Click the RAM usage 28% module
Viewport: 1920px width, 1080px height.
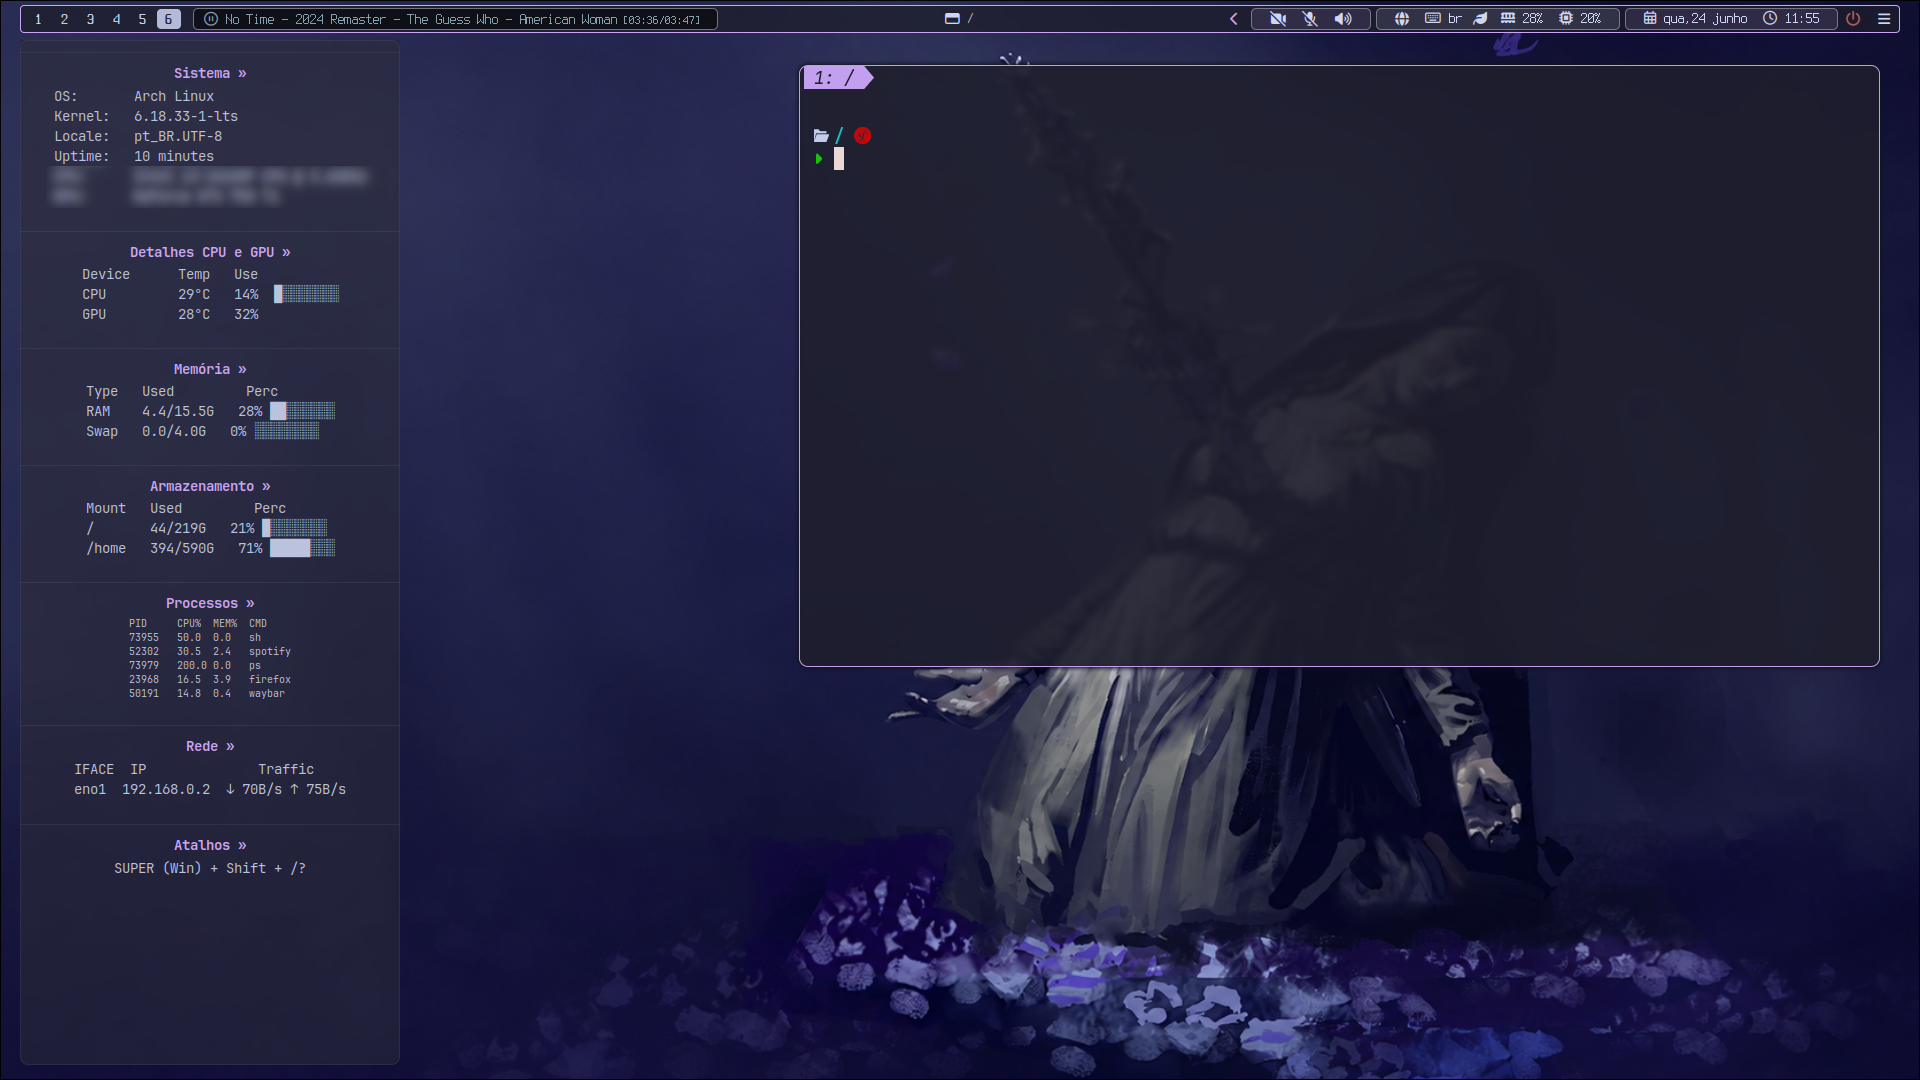click(x=1522, y=19)
